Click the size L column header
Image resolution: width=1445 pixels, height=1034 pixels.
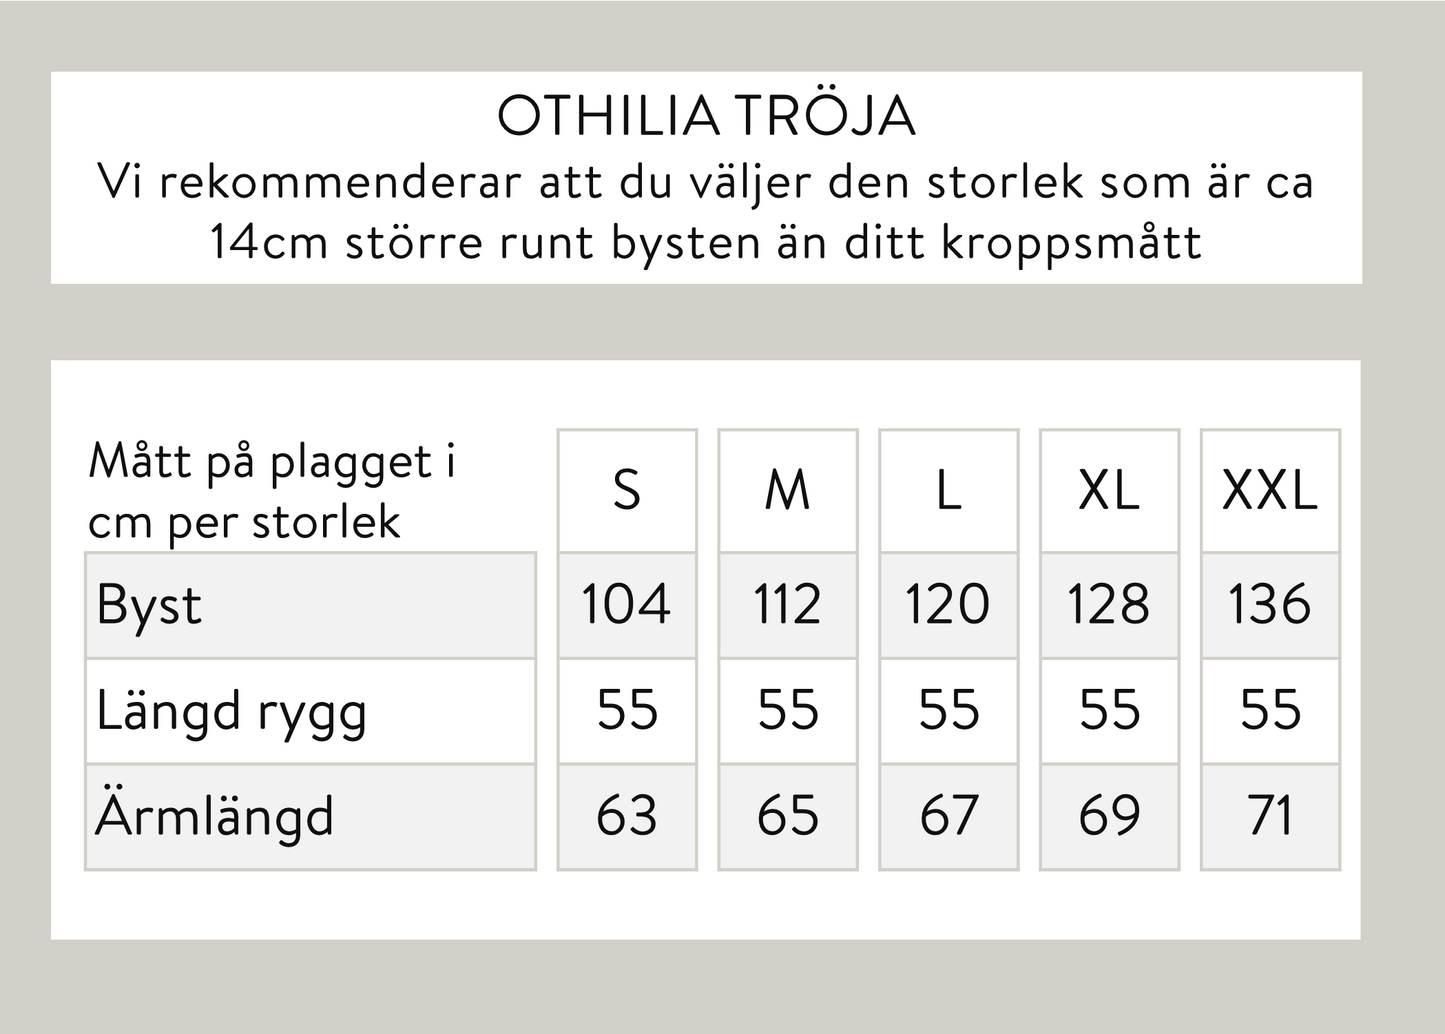(948, 491)
